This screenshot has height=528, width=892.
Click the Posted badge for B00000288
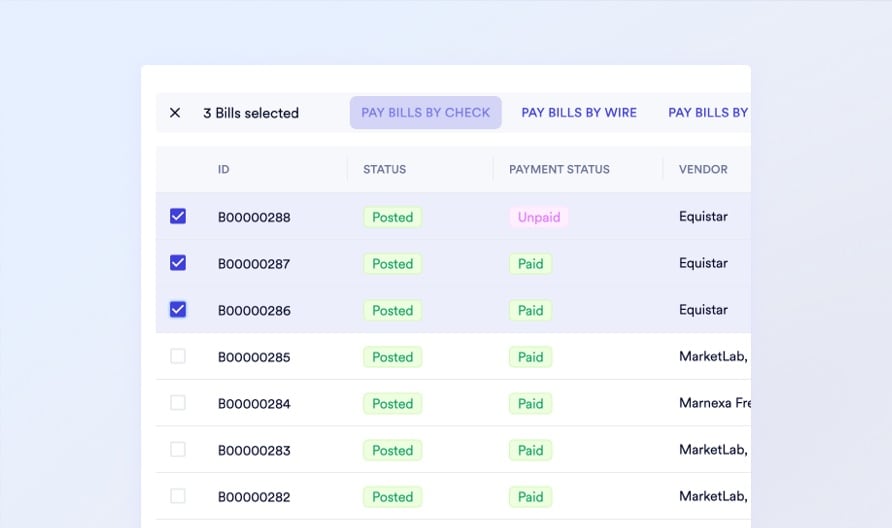click(x=393, y=217)
